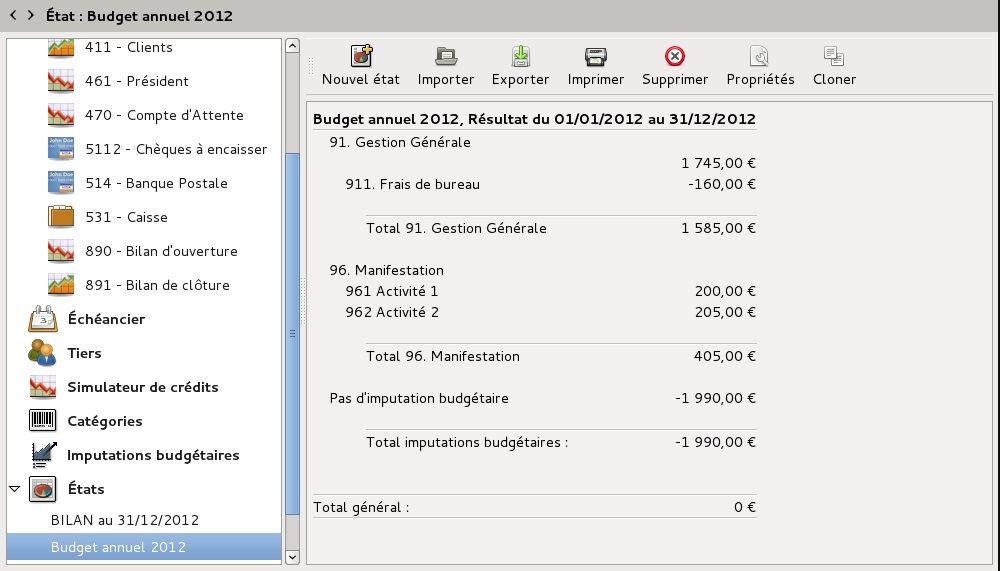The image size is (1000, 571).
Task: Open the Tiers section
Action: coord(84,353)
